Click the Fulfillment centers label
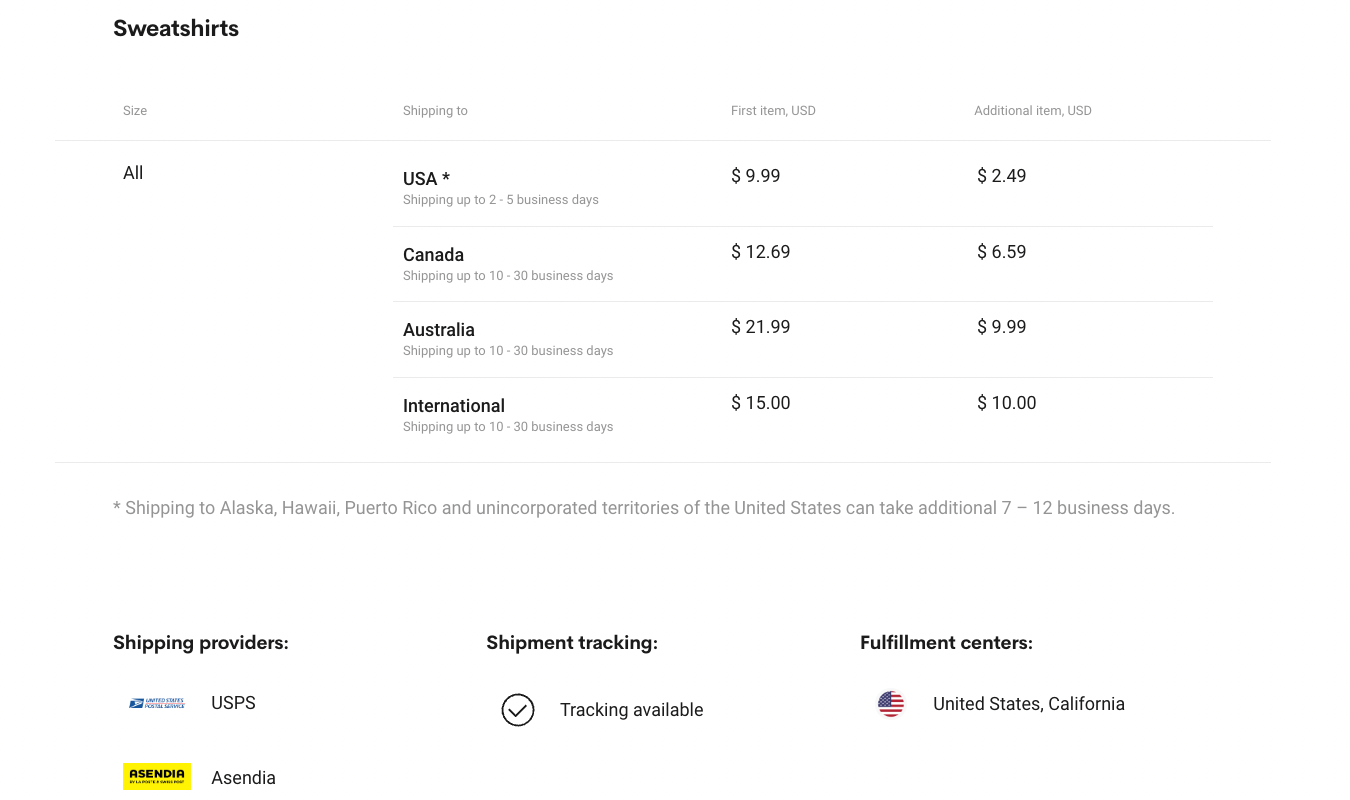Viewport: 1350px width, 800px height. tap(946, 642)
